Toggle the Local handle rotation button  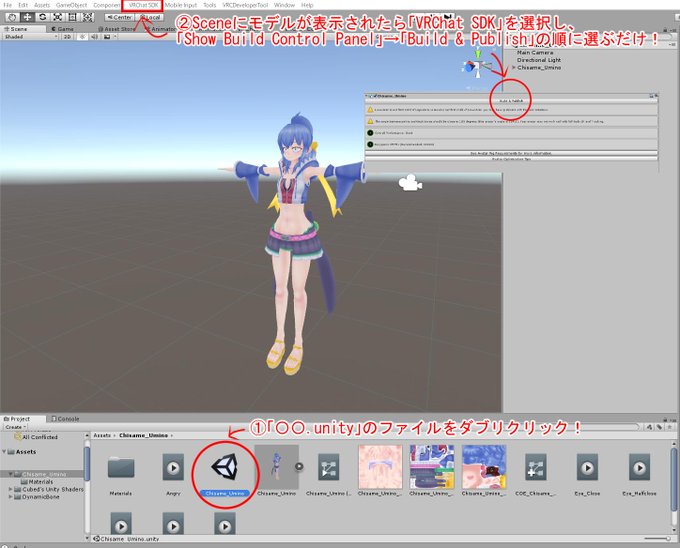(150, 17)
